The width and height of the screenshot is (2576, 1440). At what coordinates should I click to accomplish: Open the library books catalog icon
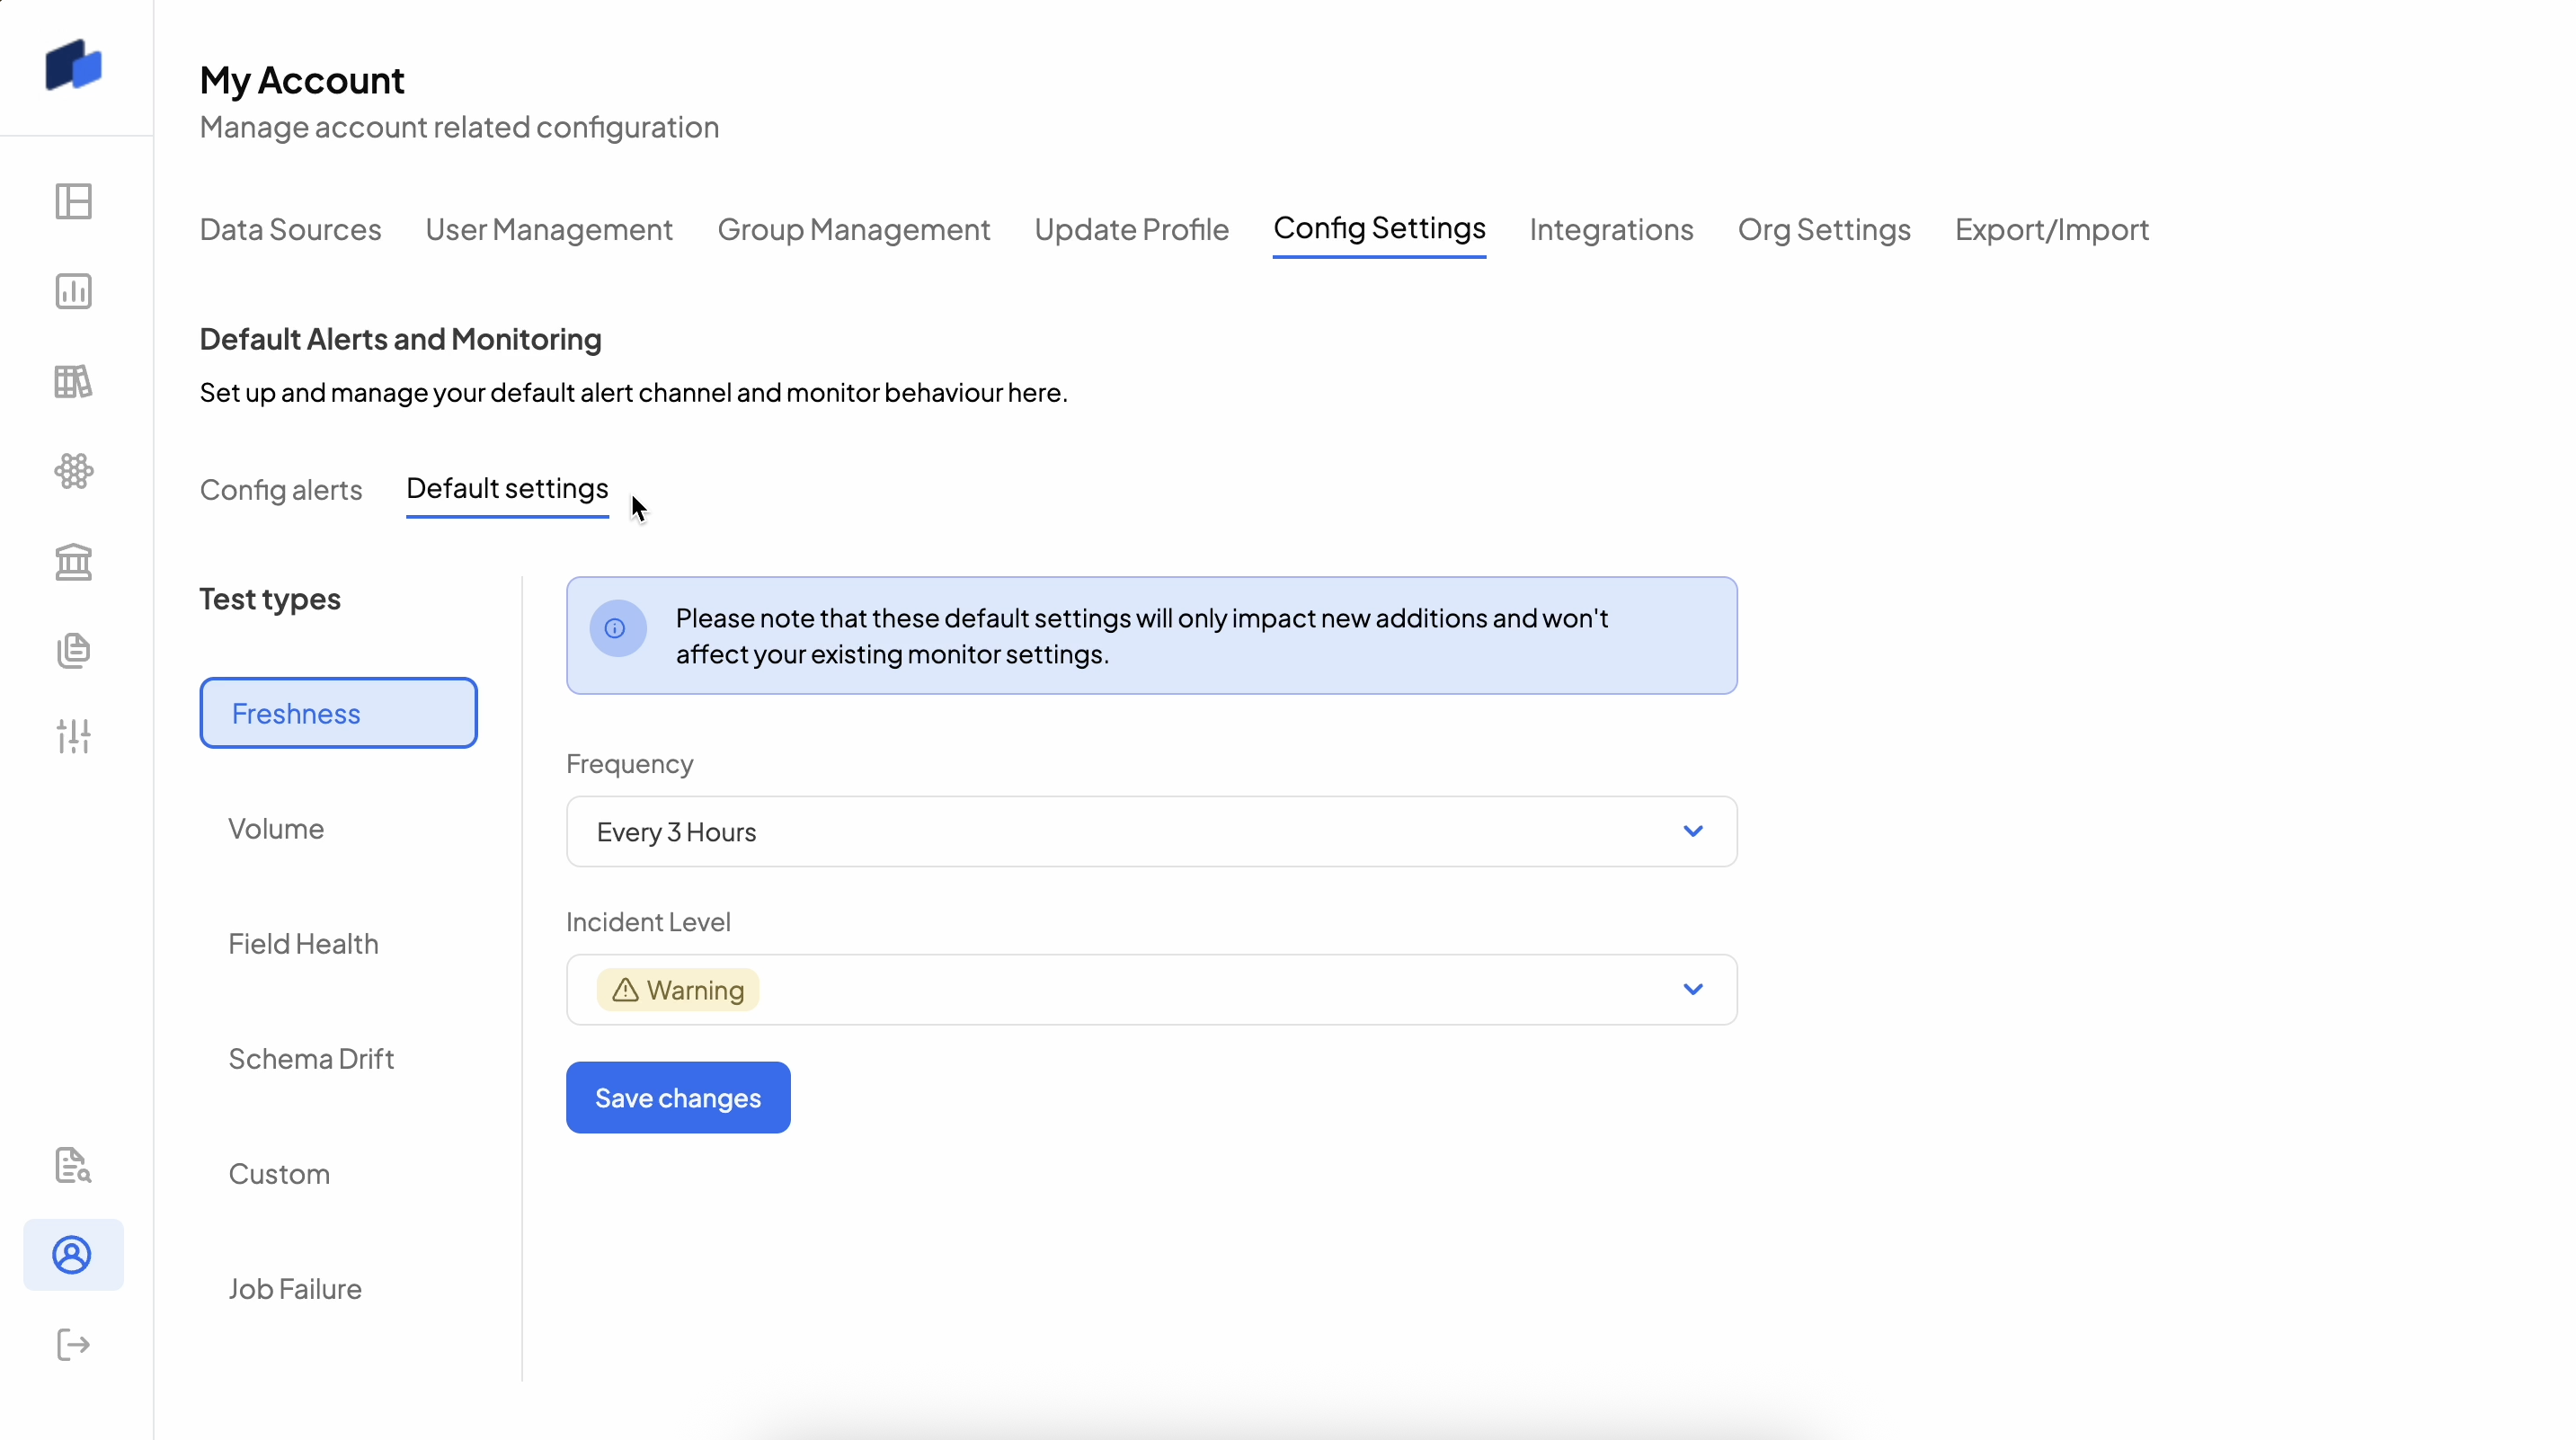73,381
